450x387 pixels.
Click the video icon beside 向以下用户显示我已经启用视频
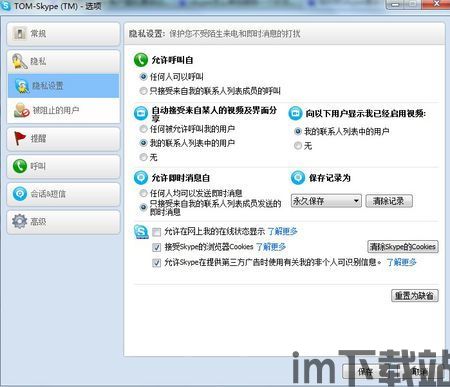(295, 113)
